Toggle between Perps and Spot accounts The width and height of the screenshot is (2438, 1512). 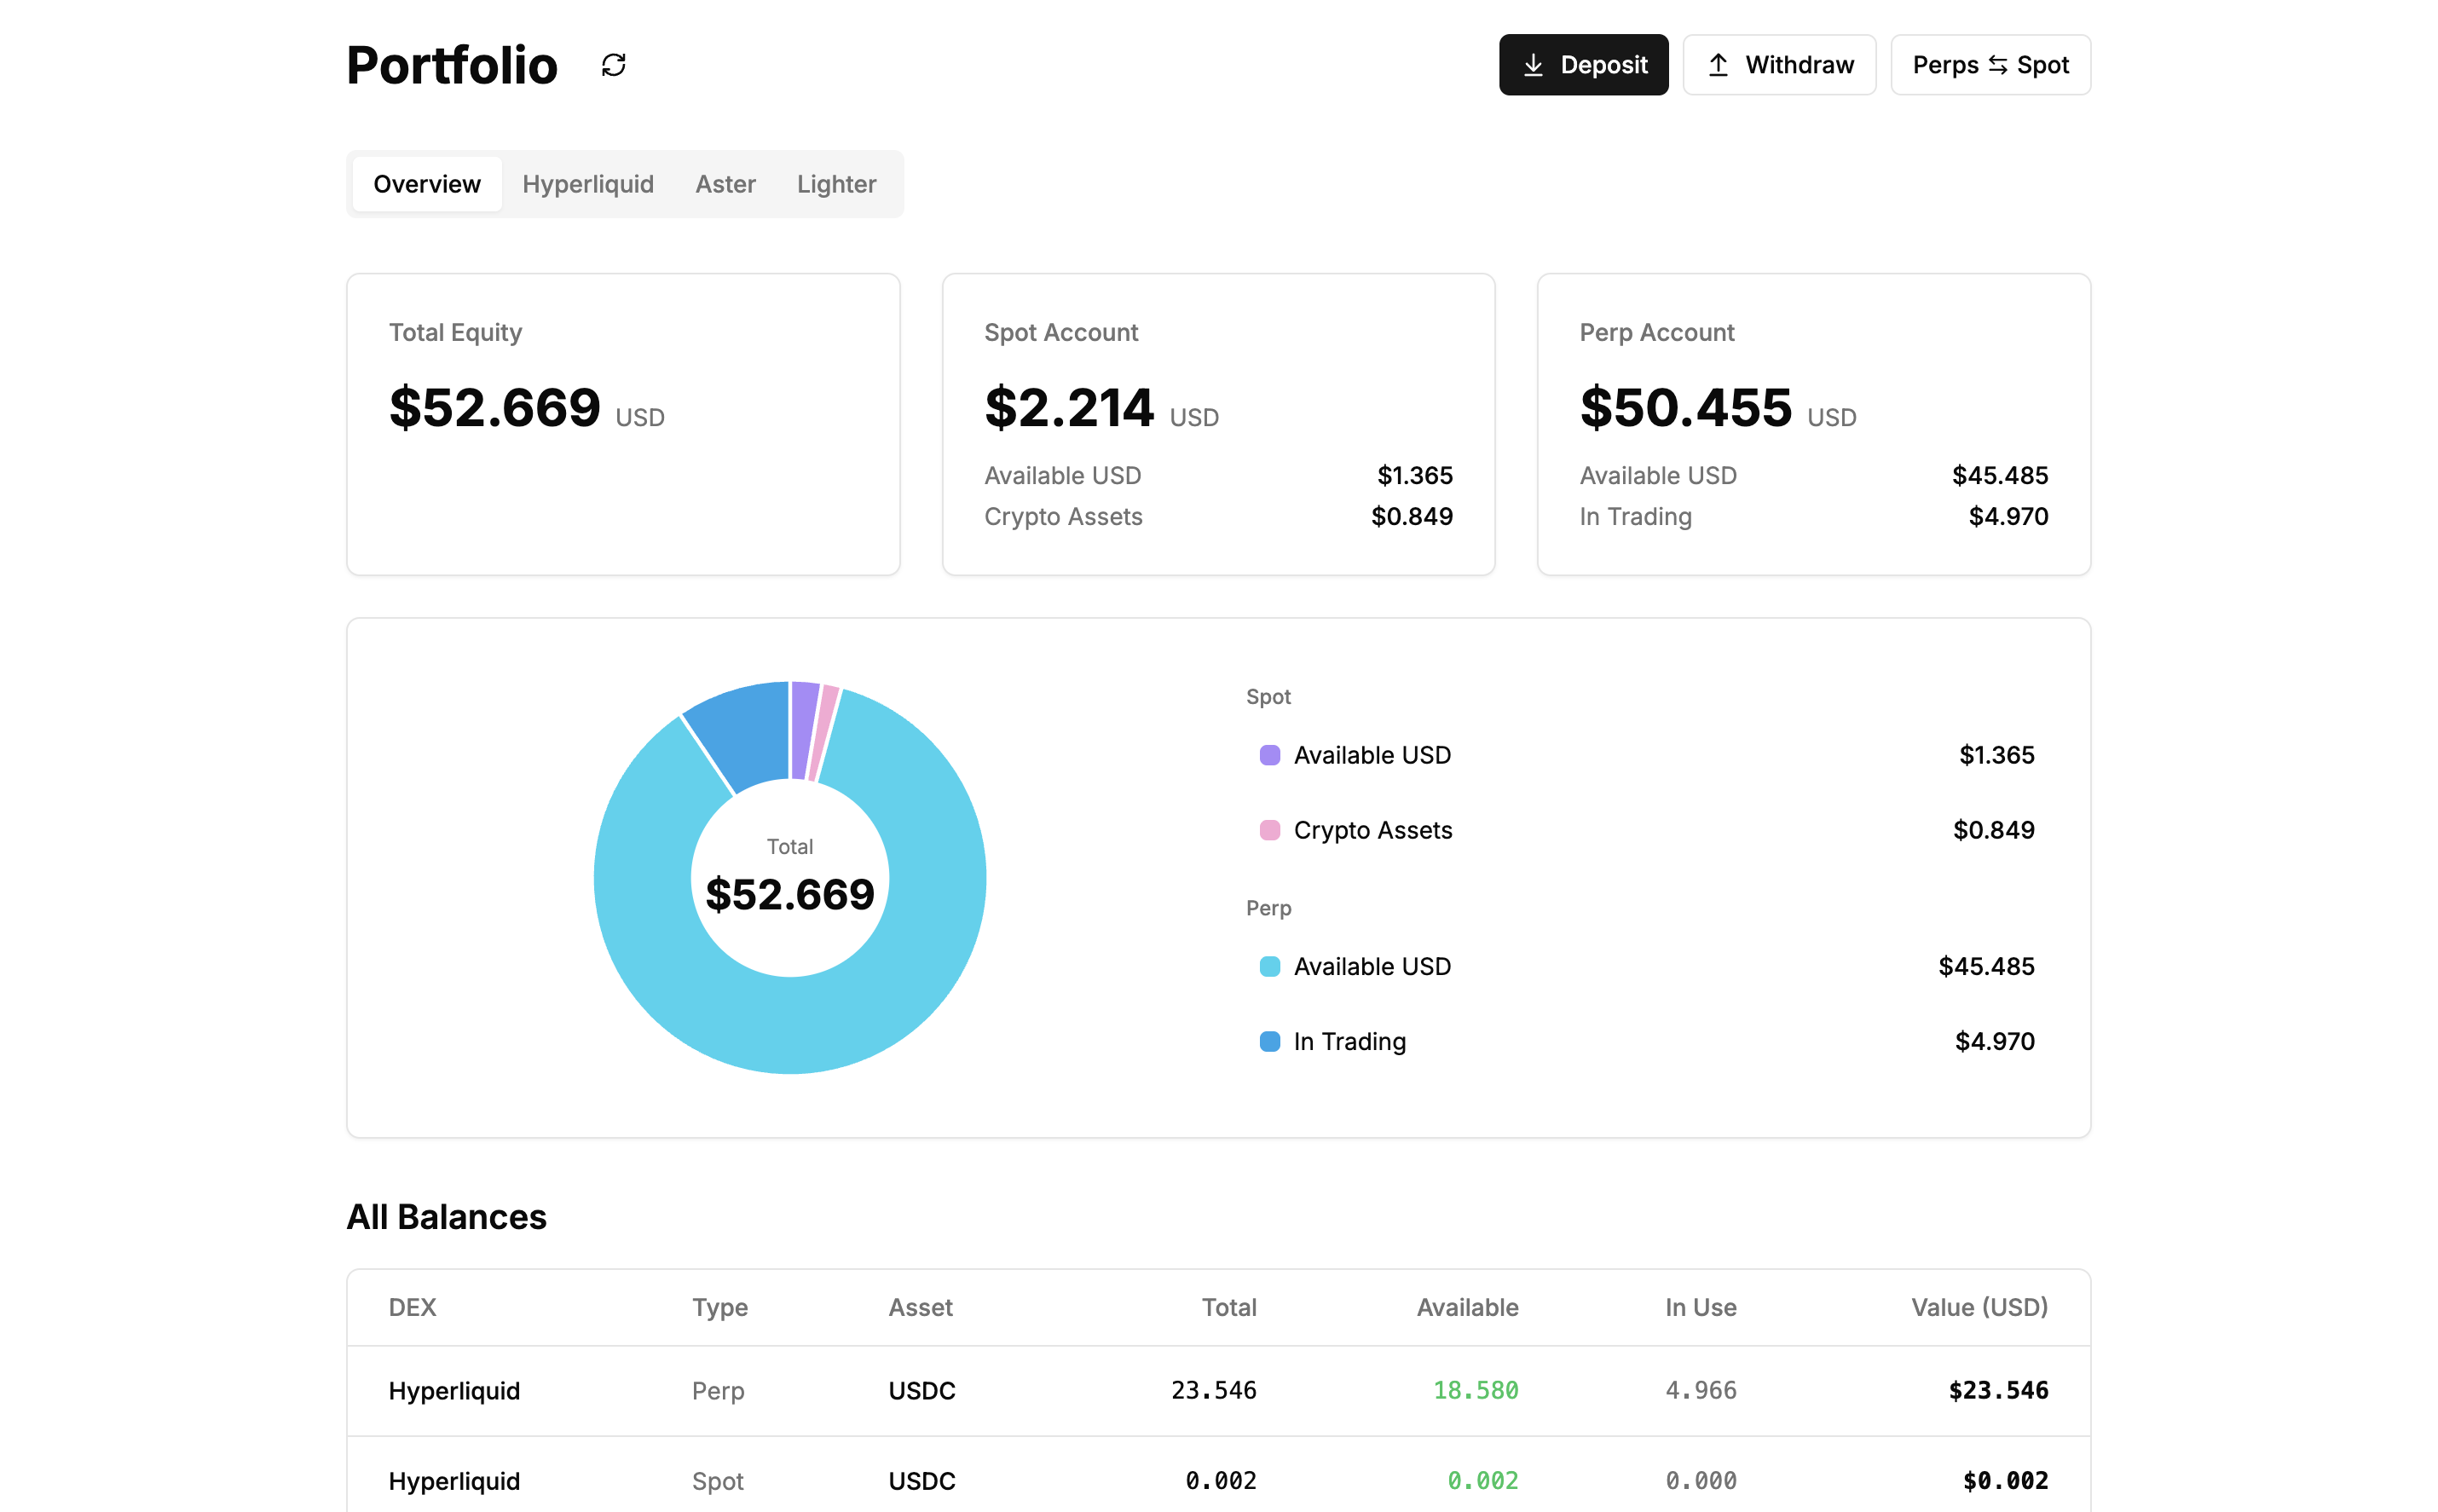[1990, 64]
